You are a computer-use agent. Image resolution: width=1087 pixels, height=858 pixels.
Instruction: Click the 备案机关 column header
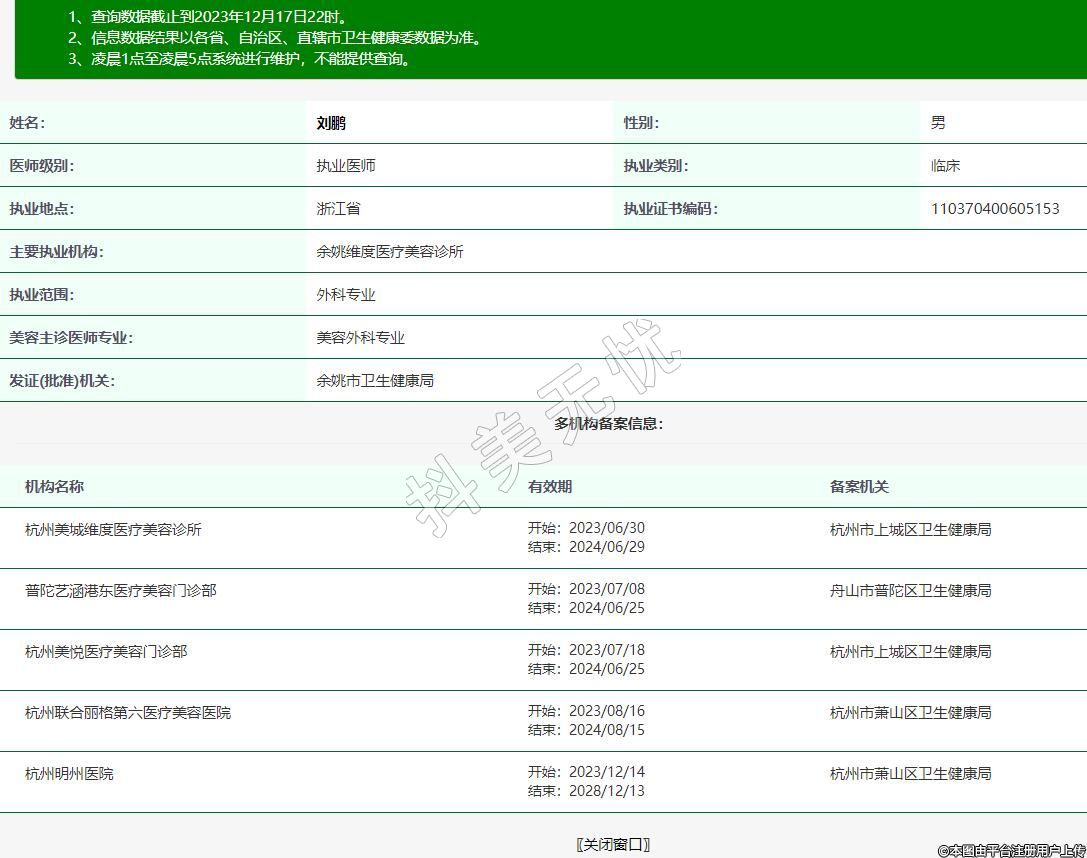(x=859, y=487)
